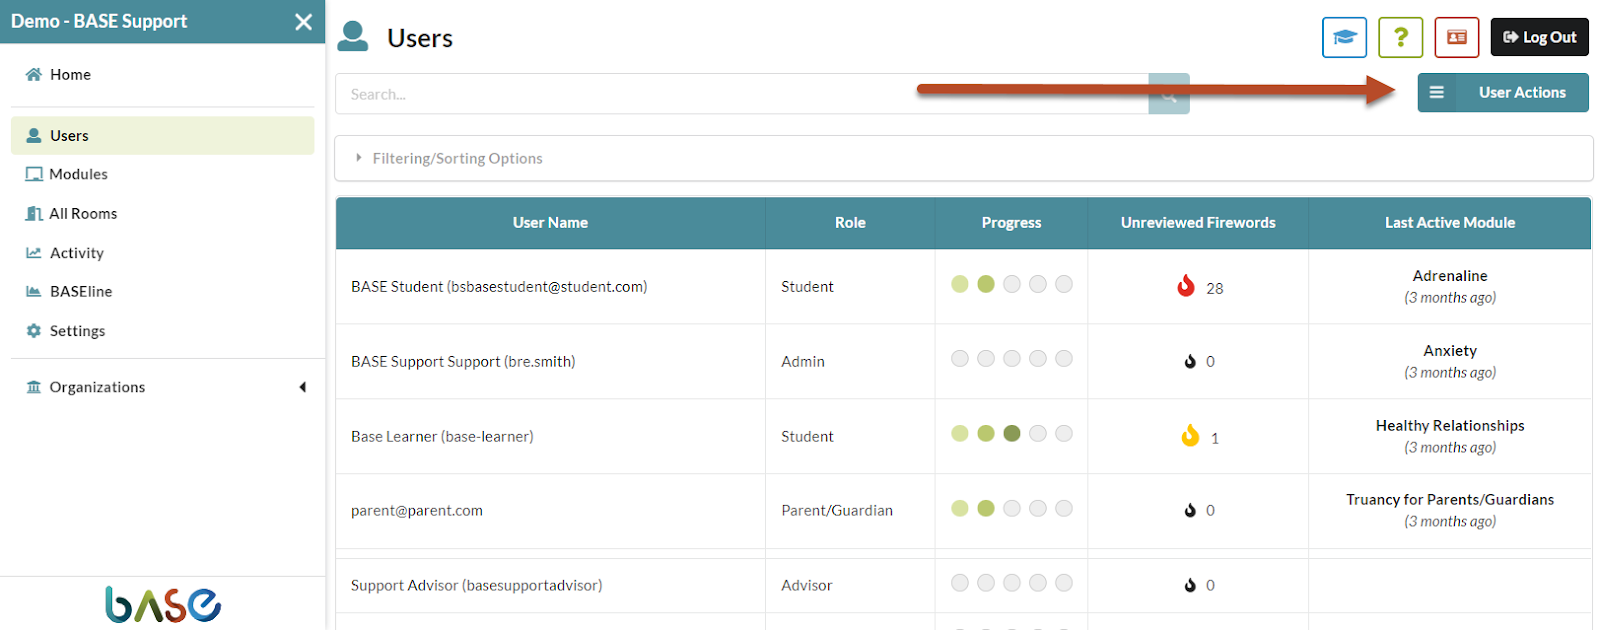Click progress dots for parent@parent.com
Image resolution: width=1600 pixels, height=630 pixels.
(1012, 508)
